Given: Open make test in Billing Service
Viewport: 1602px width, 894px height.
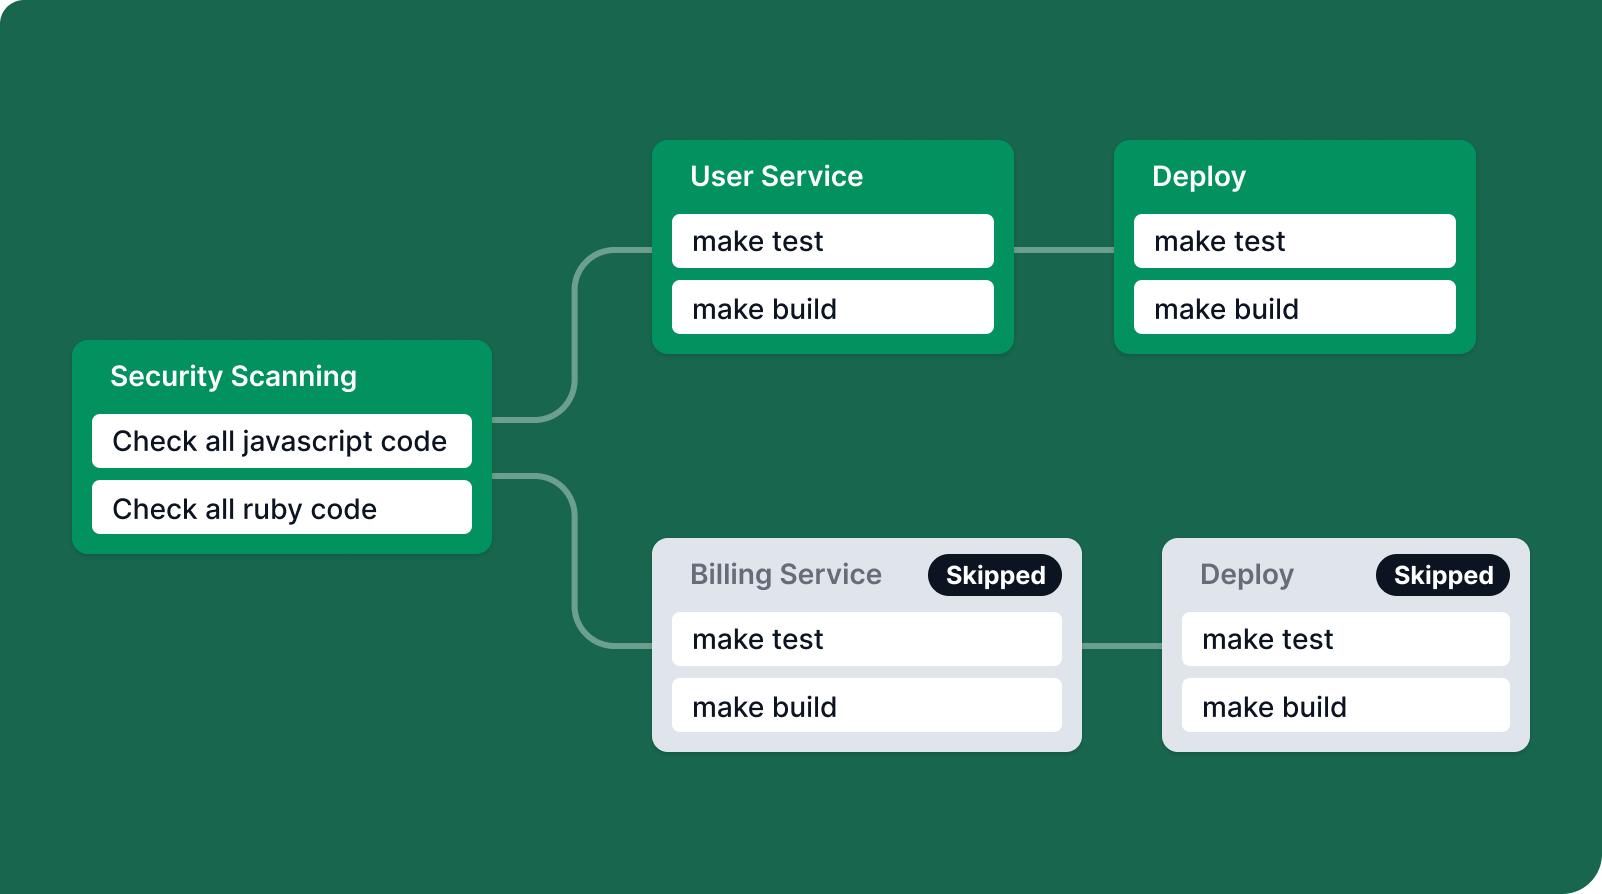Looking at the screenshot, I should pos(867,639).
